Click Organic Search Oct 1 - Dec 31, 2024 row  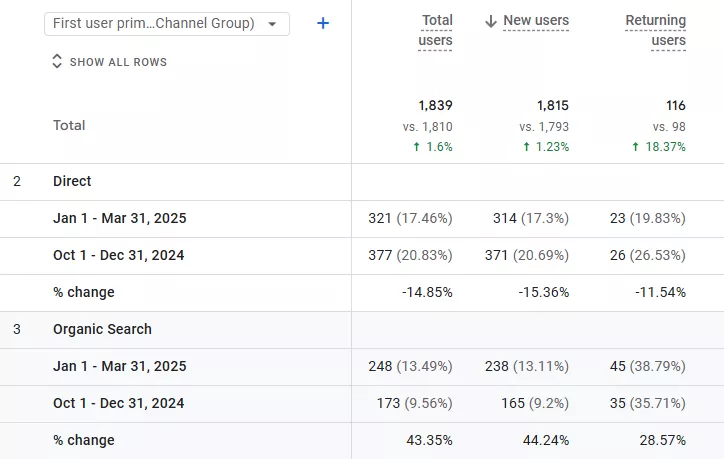(362, 404)
